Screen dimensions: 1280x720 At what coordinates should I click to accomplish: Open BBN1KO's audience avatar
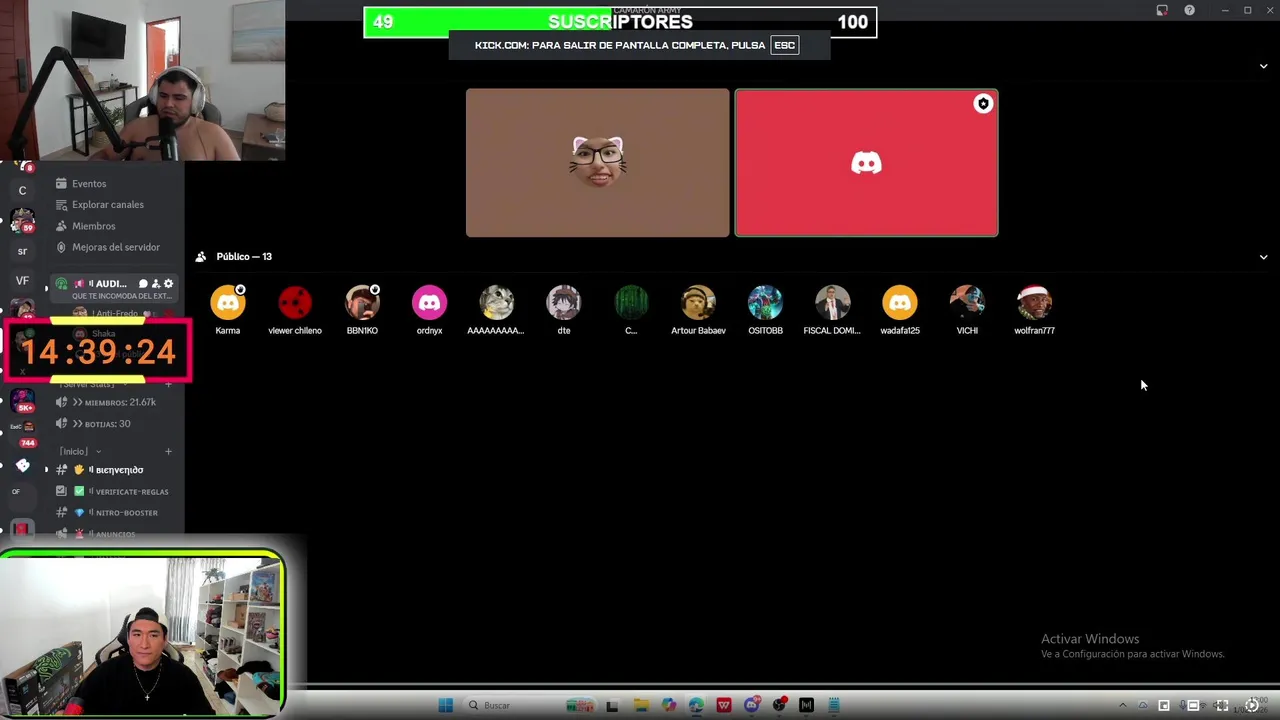coord(362,302)
